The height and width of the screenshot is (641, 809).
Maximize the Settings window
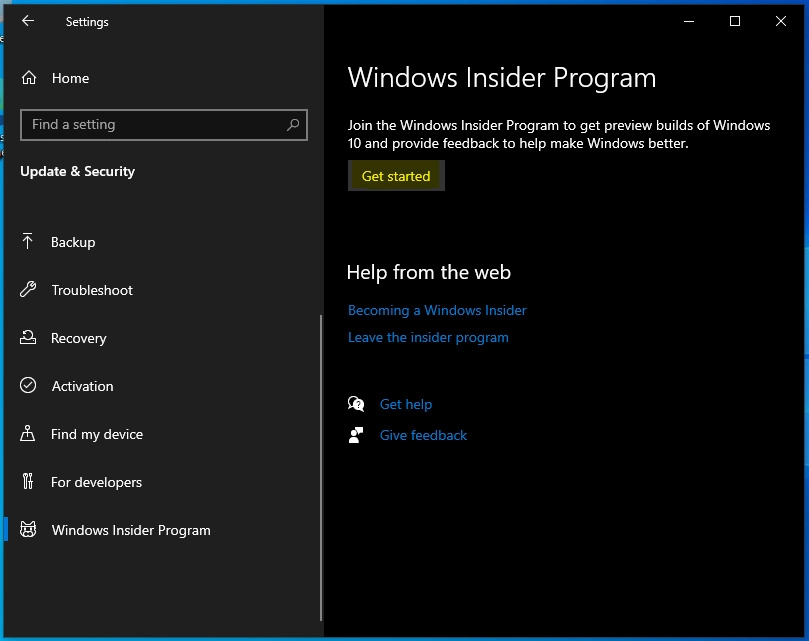(735, 21)
